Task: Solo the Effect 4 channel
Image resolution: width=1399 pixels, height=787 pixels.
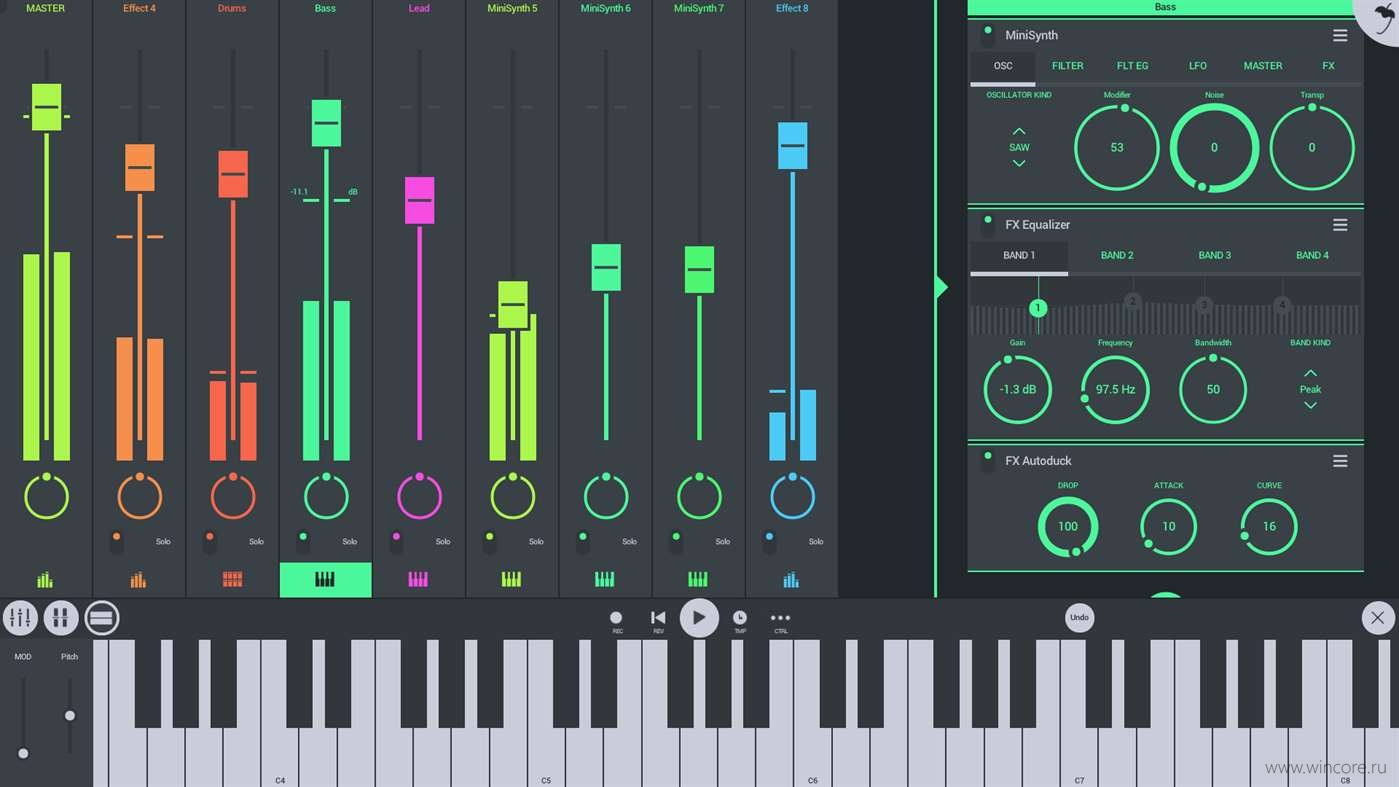Action: [x=163, y=542]
